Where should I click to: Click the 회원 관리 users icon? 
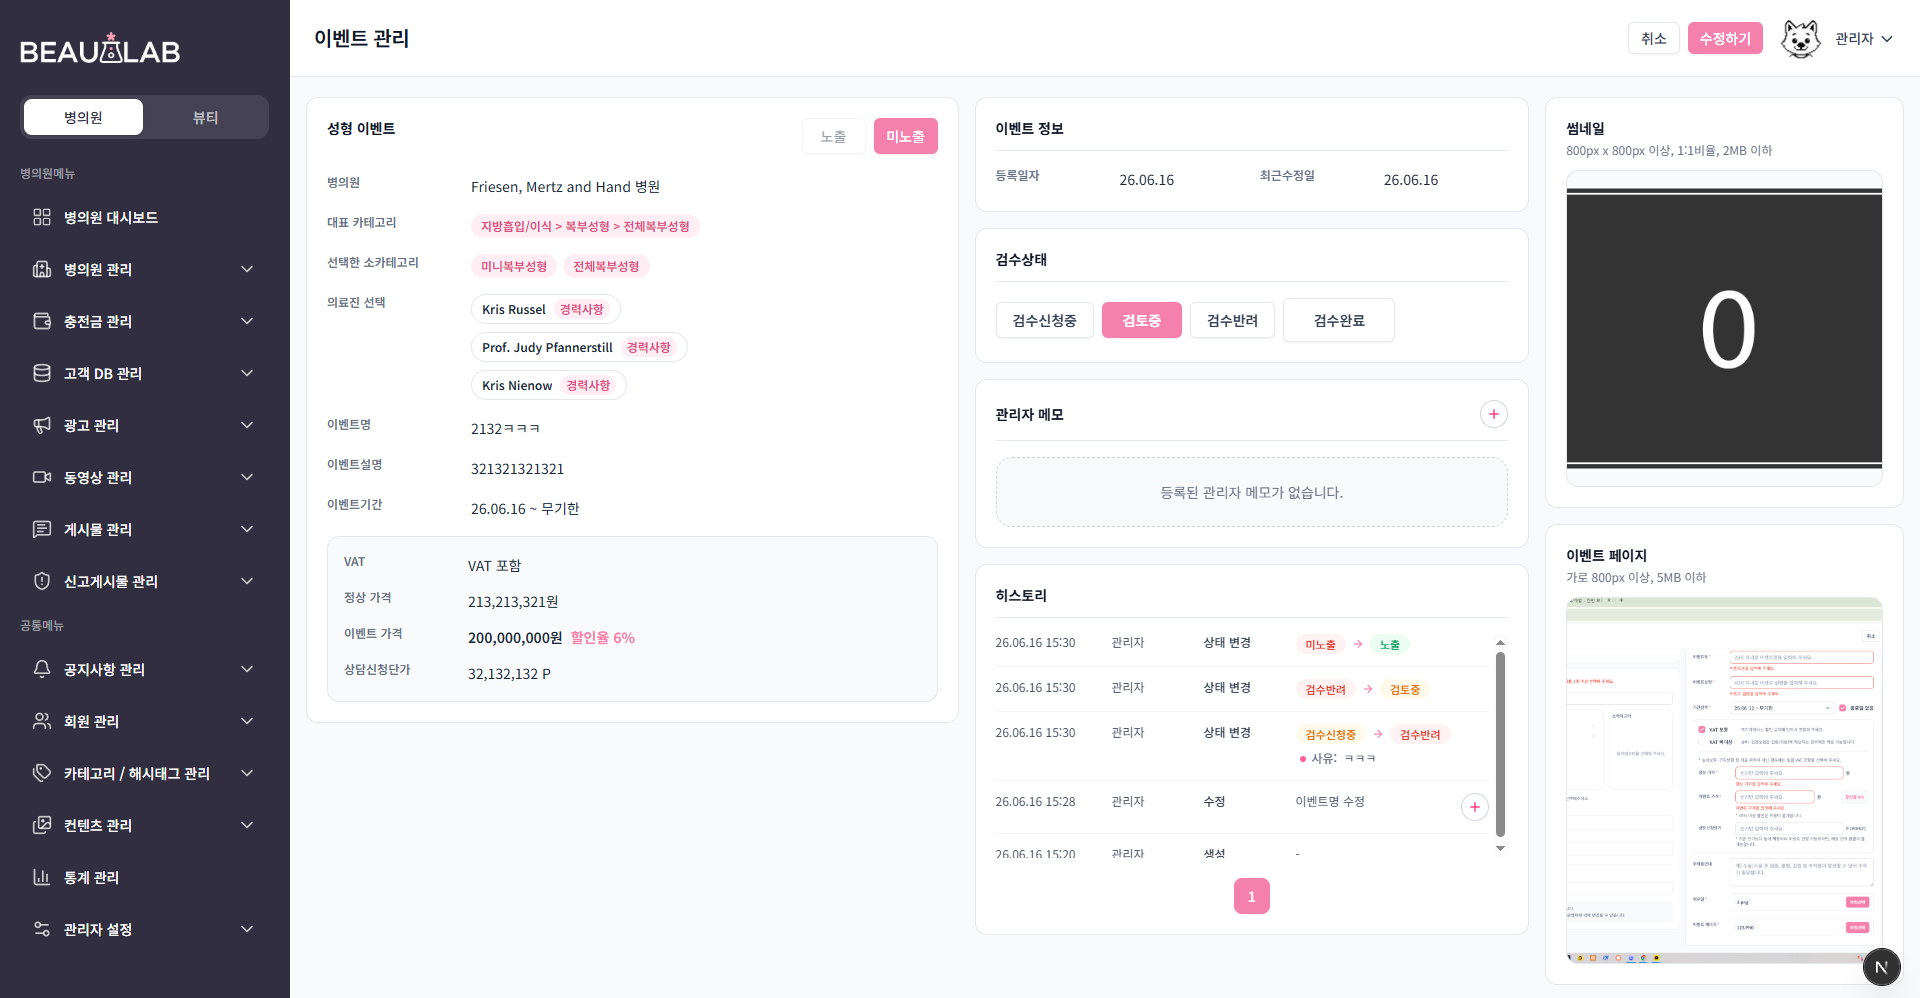pyautogui.click(x=42, y=721)
